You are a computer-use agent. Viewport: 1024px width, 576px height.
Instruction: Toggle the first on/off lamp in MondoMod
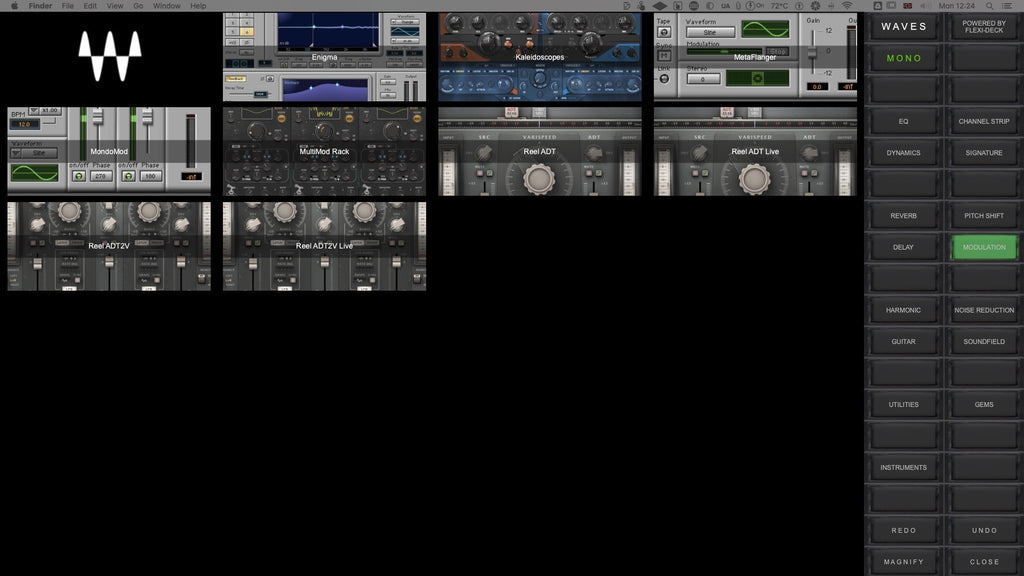pyautogui.click(x=79, y=176)
